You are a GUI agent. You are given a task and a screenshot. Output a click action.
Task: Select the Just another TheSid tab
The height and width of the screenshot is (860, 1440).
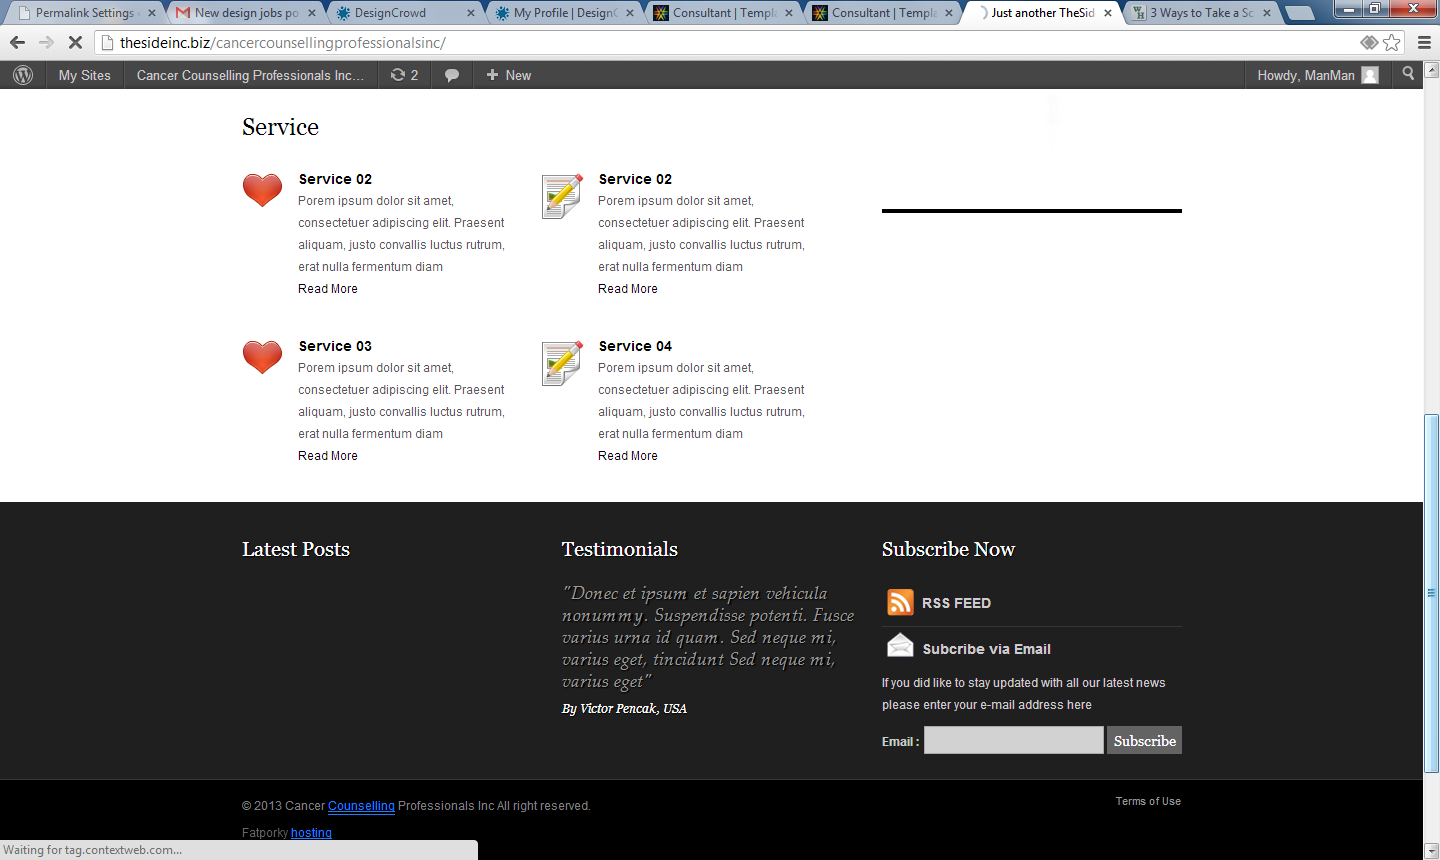point(1039,13)
